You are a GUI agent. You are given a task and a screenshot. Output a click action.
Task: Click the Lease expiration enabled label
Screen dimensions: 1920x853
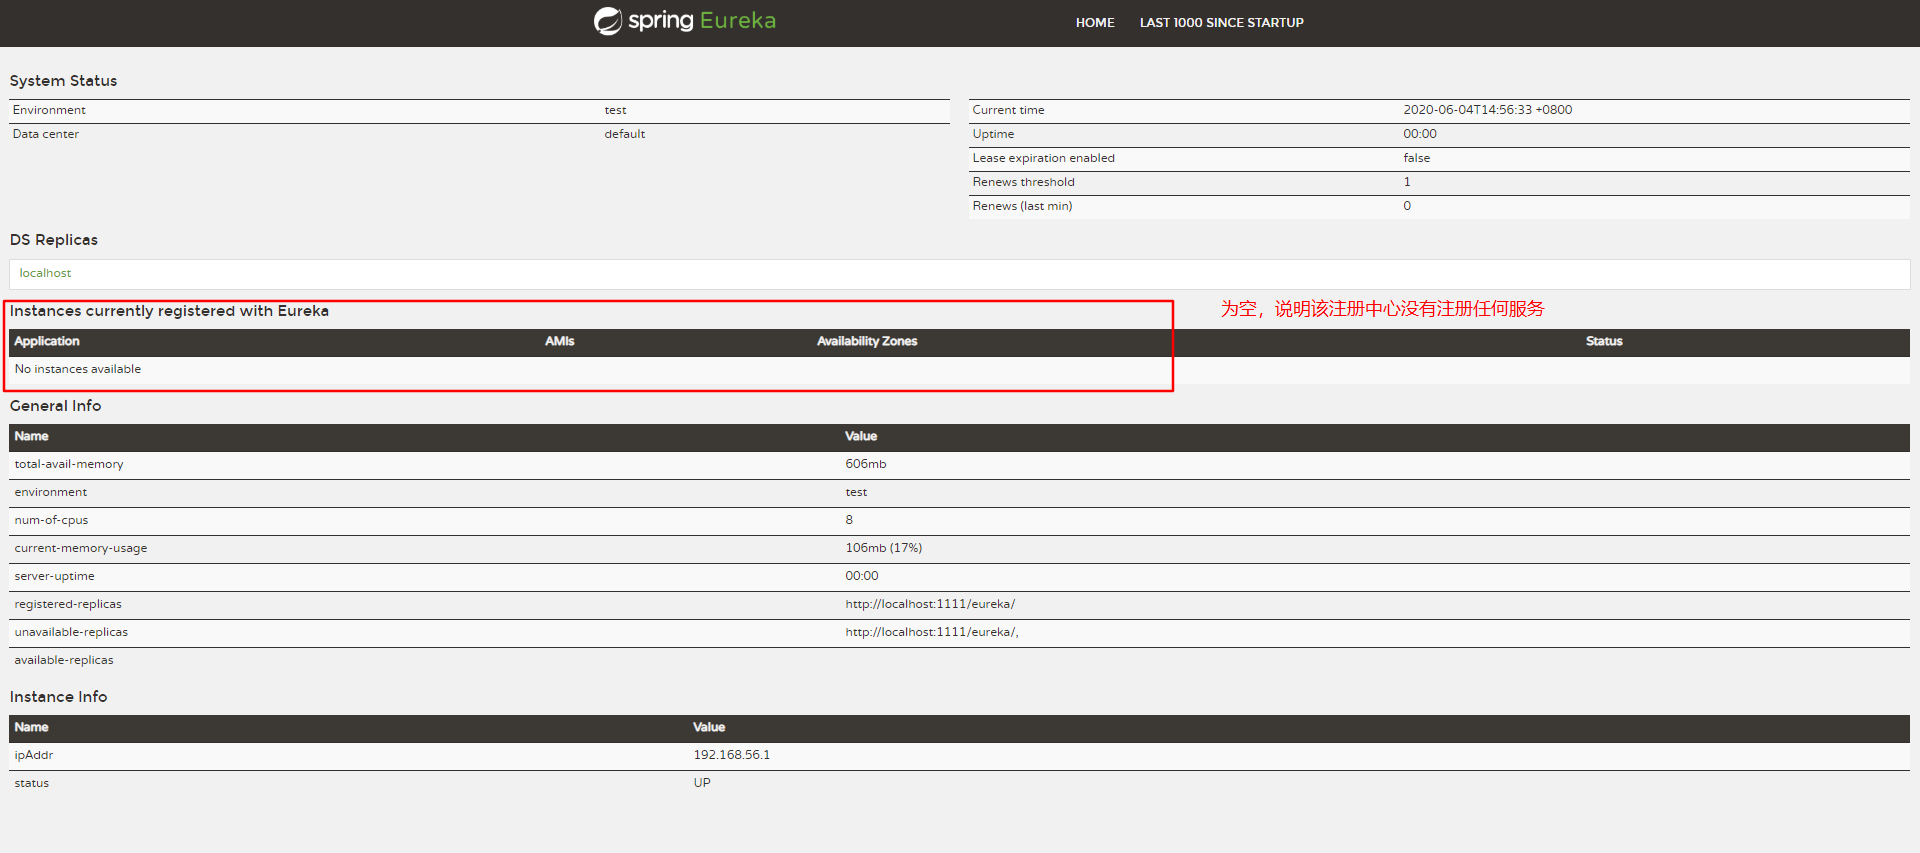click(x=1043, y=158)
